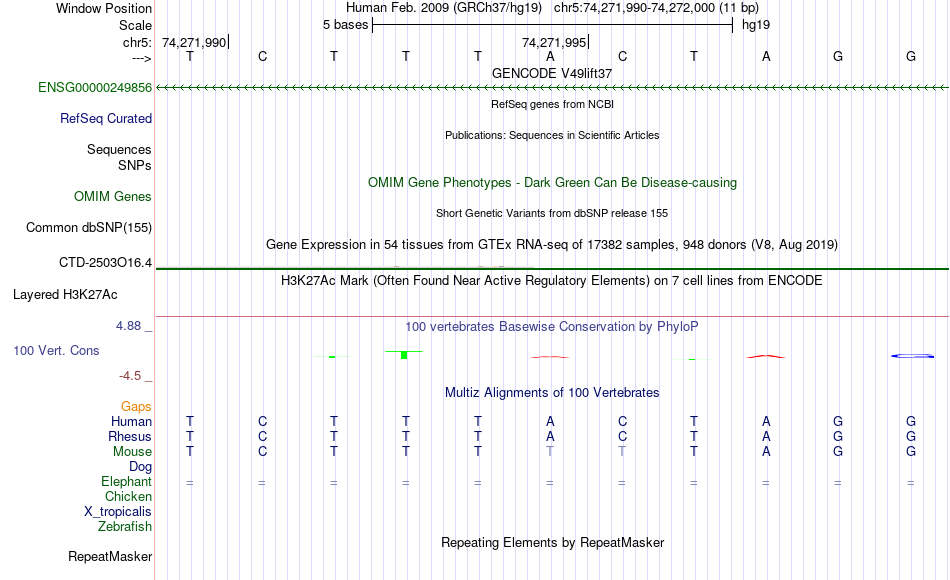This screenshot has height=580, width=950.
Task: Select the SNPs label under Sequences
Action: tap(135, 165)
